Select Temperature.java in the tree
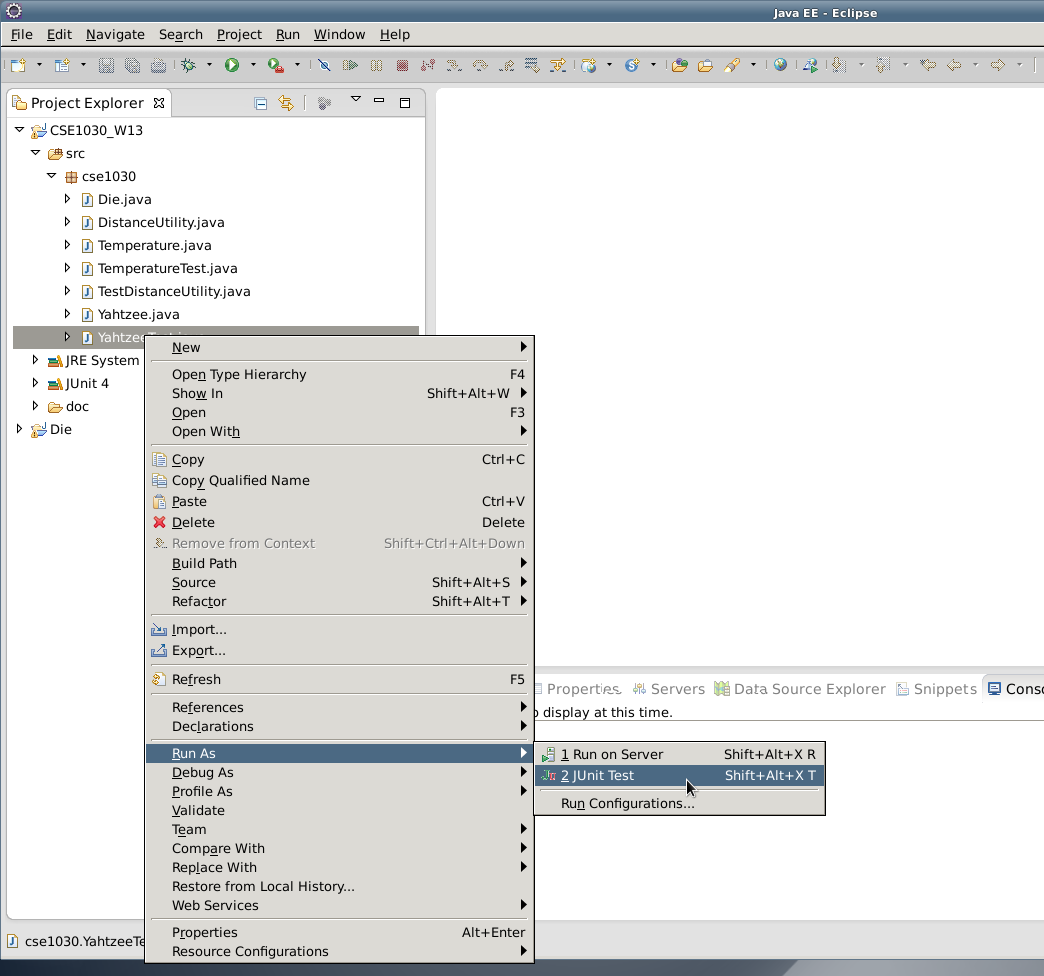The image size is (1044, 976). pyautogui.click(x=154, y=246)
